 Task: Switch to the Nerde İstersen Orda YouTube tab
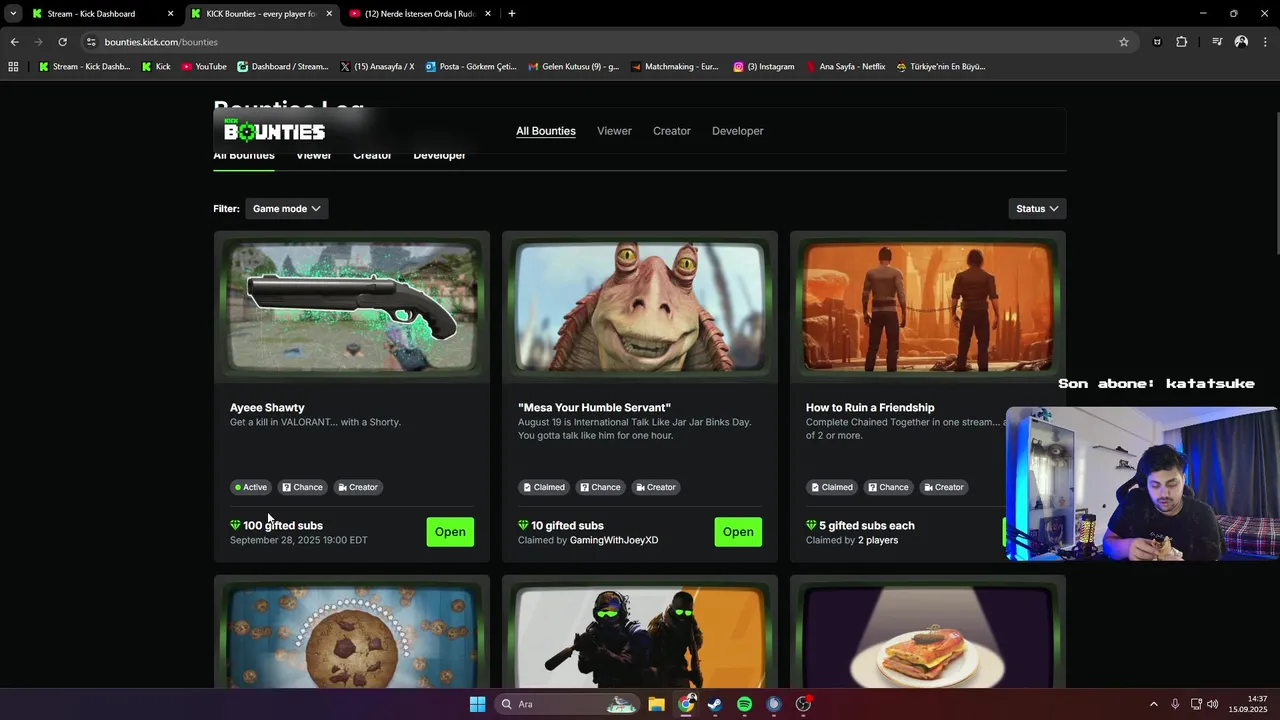click(x=420, y=14)
